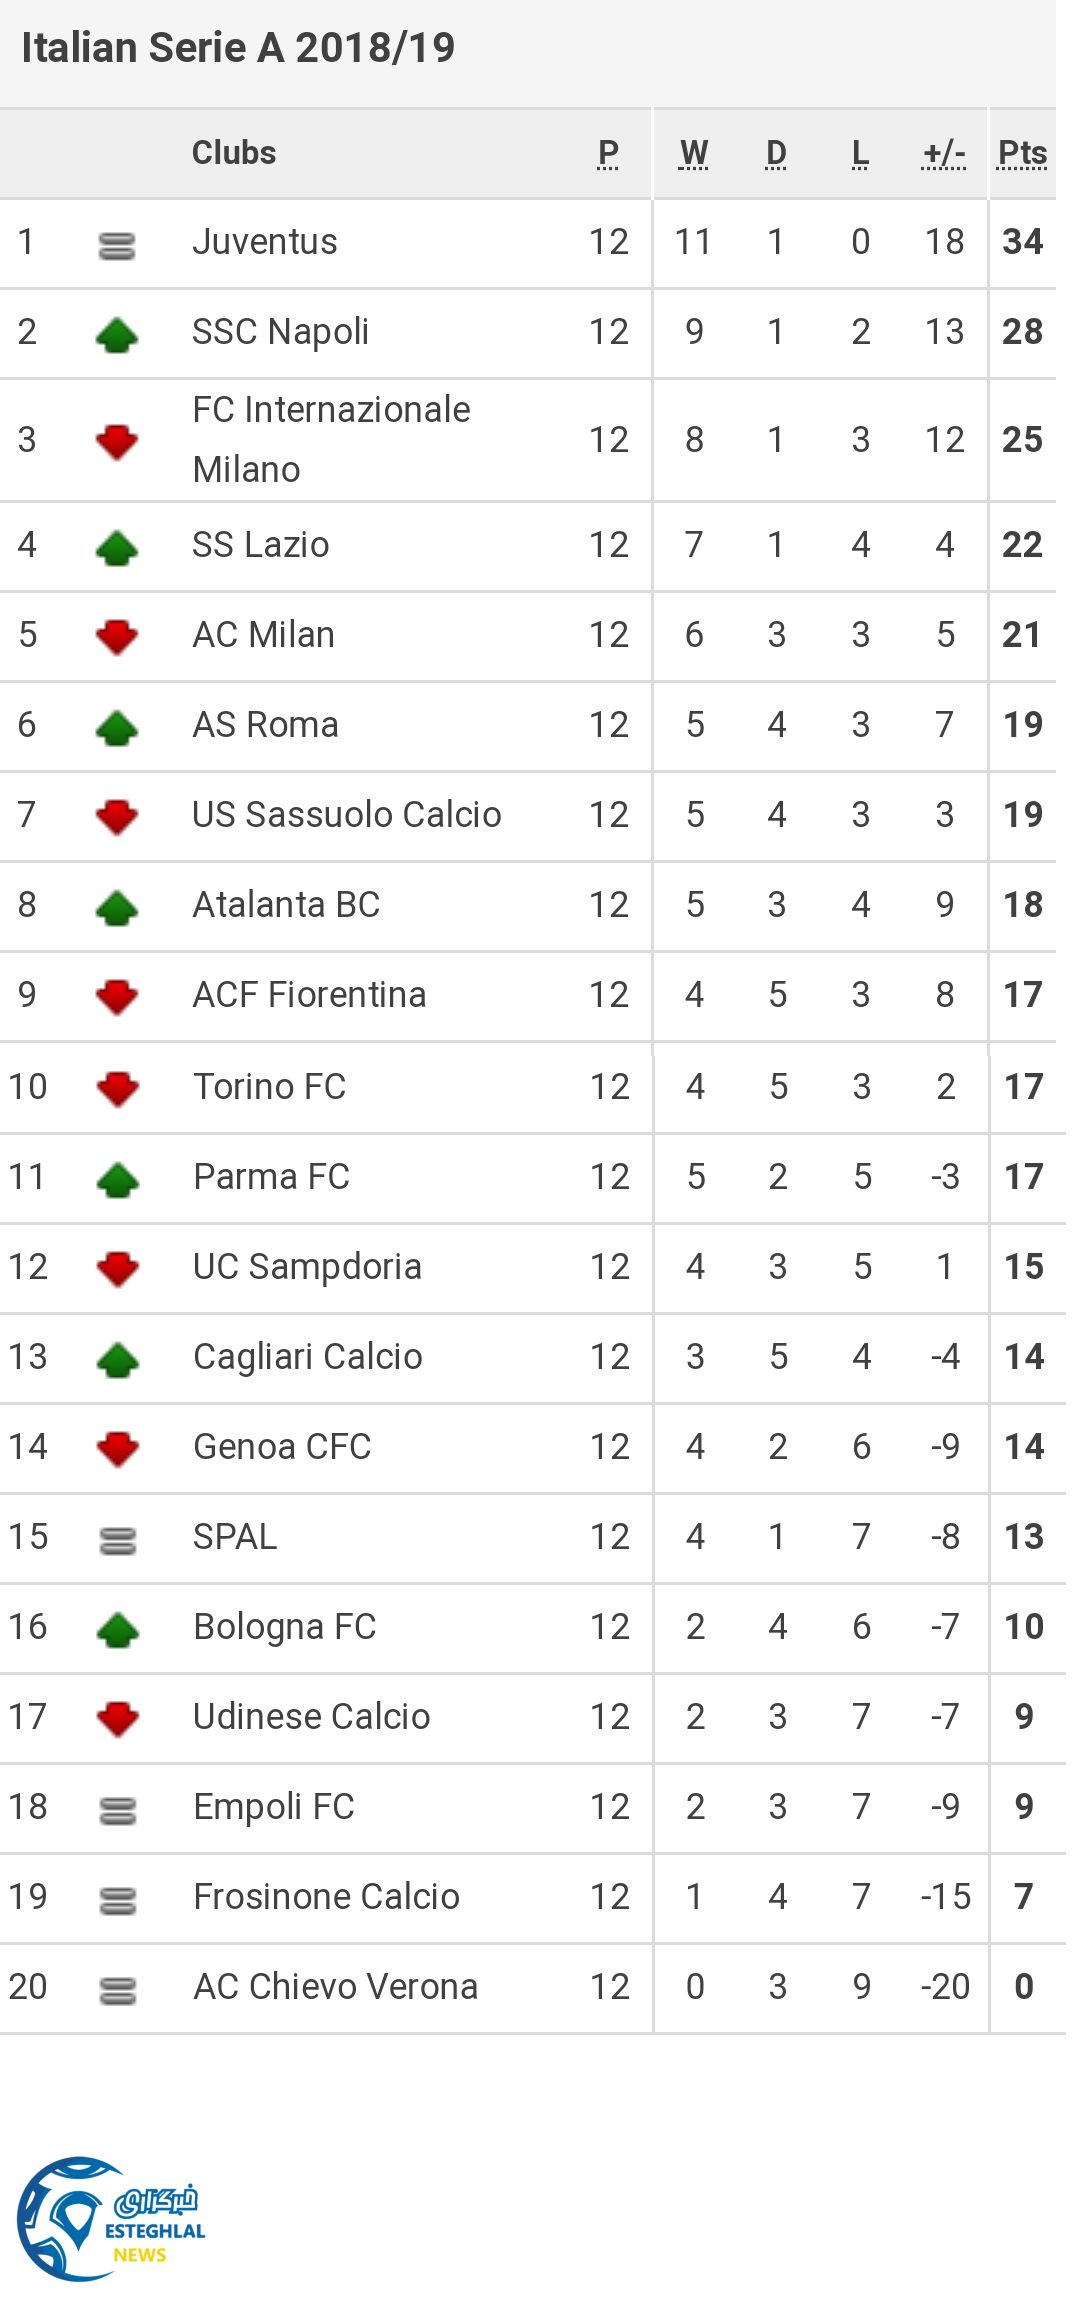1072x2312 pixels.
Task: Click the Italian Serie A 2018/19 title
Action: coord(238,48)
